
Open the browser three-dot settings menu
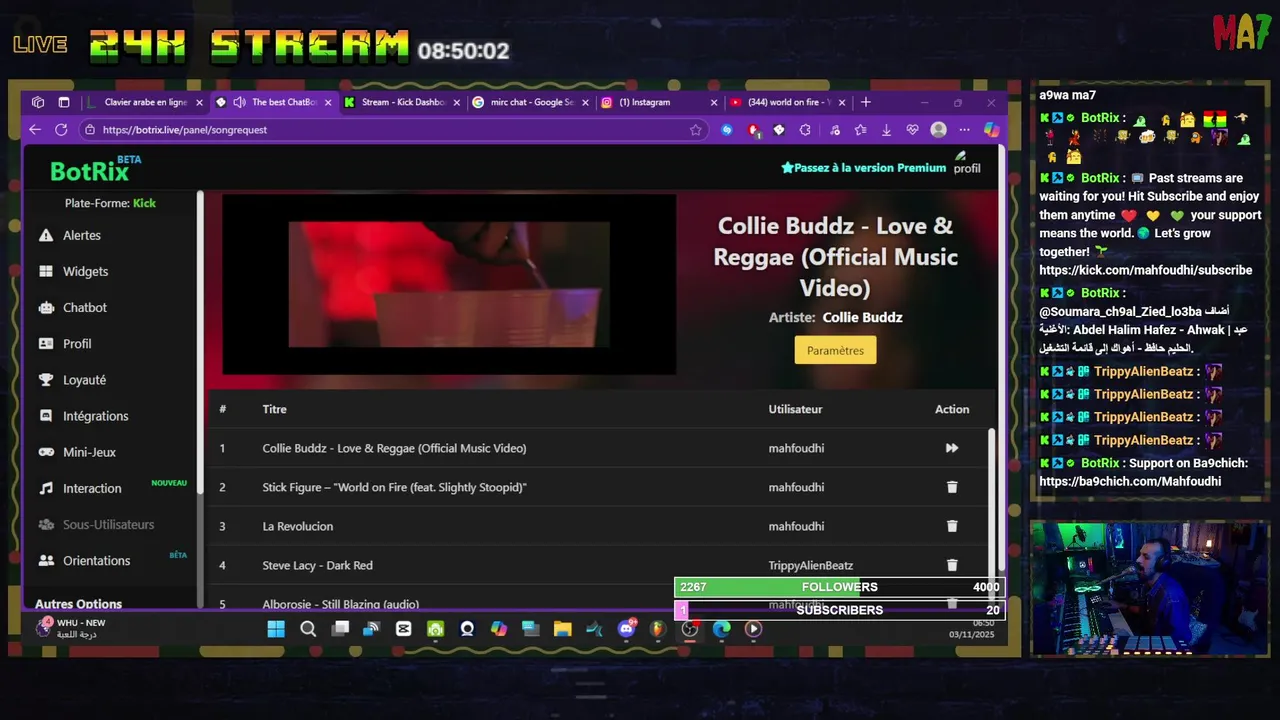tap(964, 129)
